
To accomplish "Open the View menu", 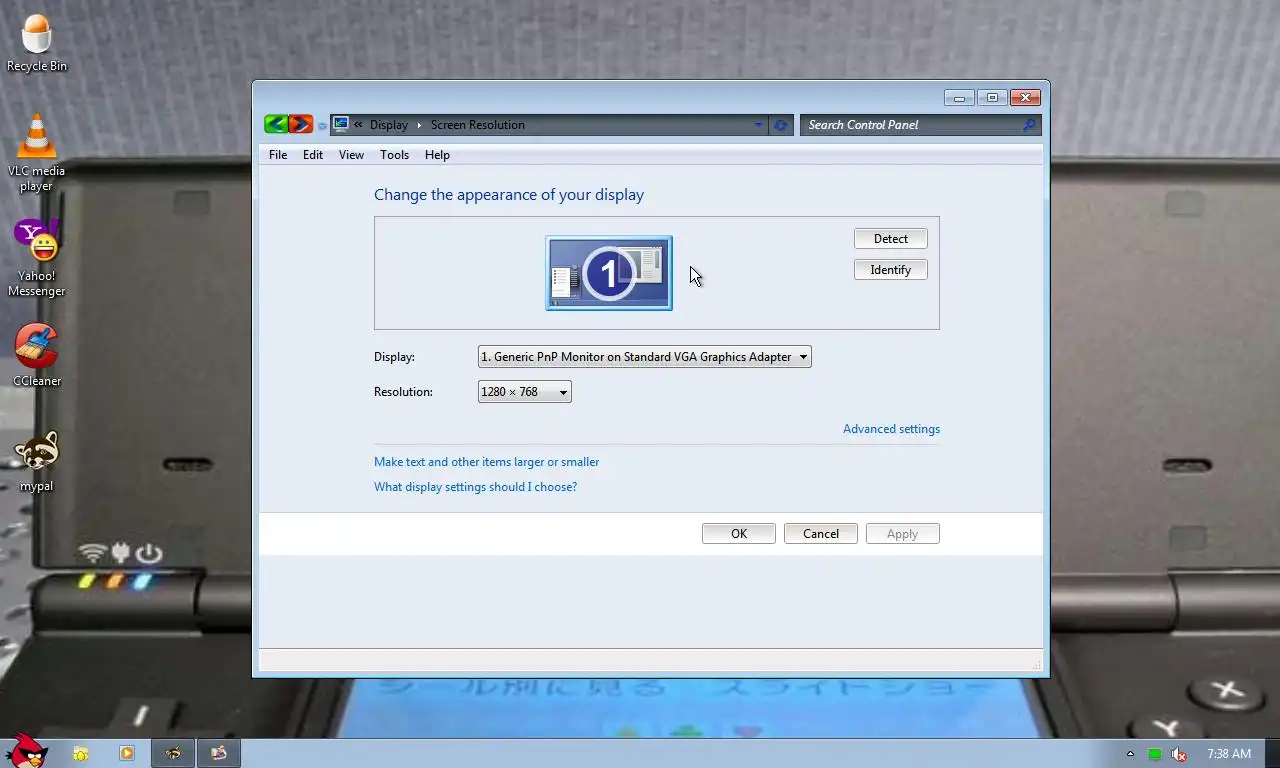I will [351, 155].
